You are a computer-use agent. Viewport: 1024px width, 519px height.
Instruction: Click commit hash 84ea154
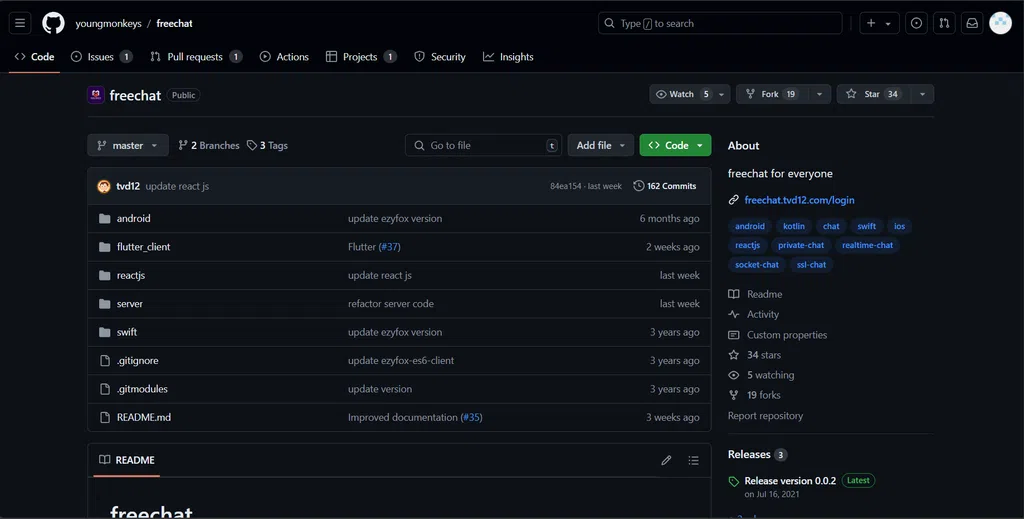pos(566,186)
